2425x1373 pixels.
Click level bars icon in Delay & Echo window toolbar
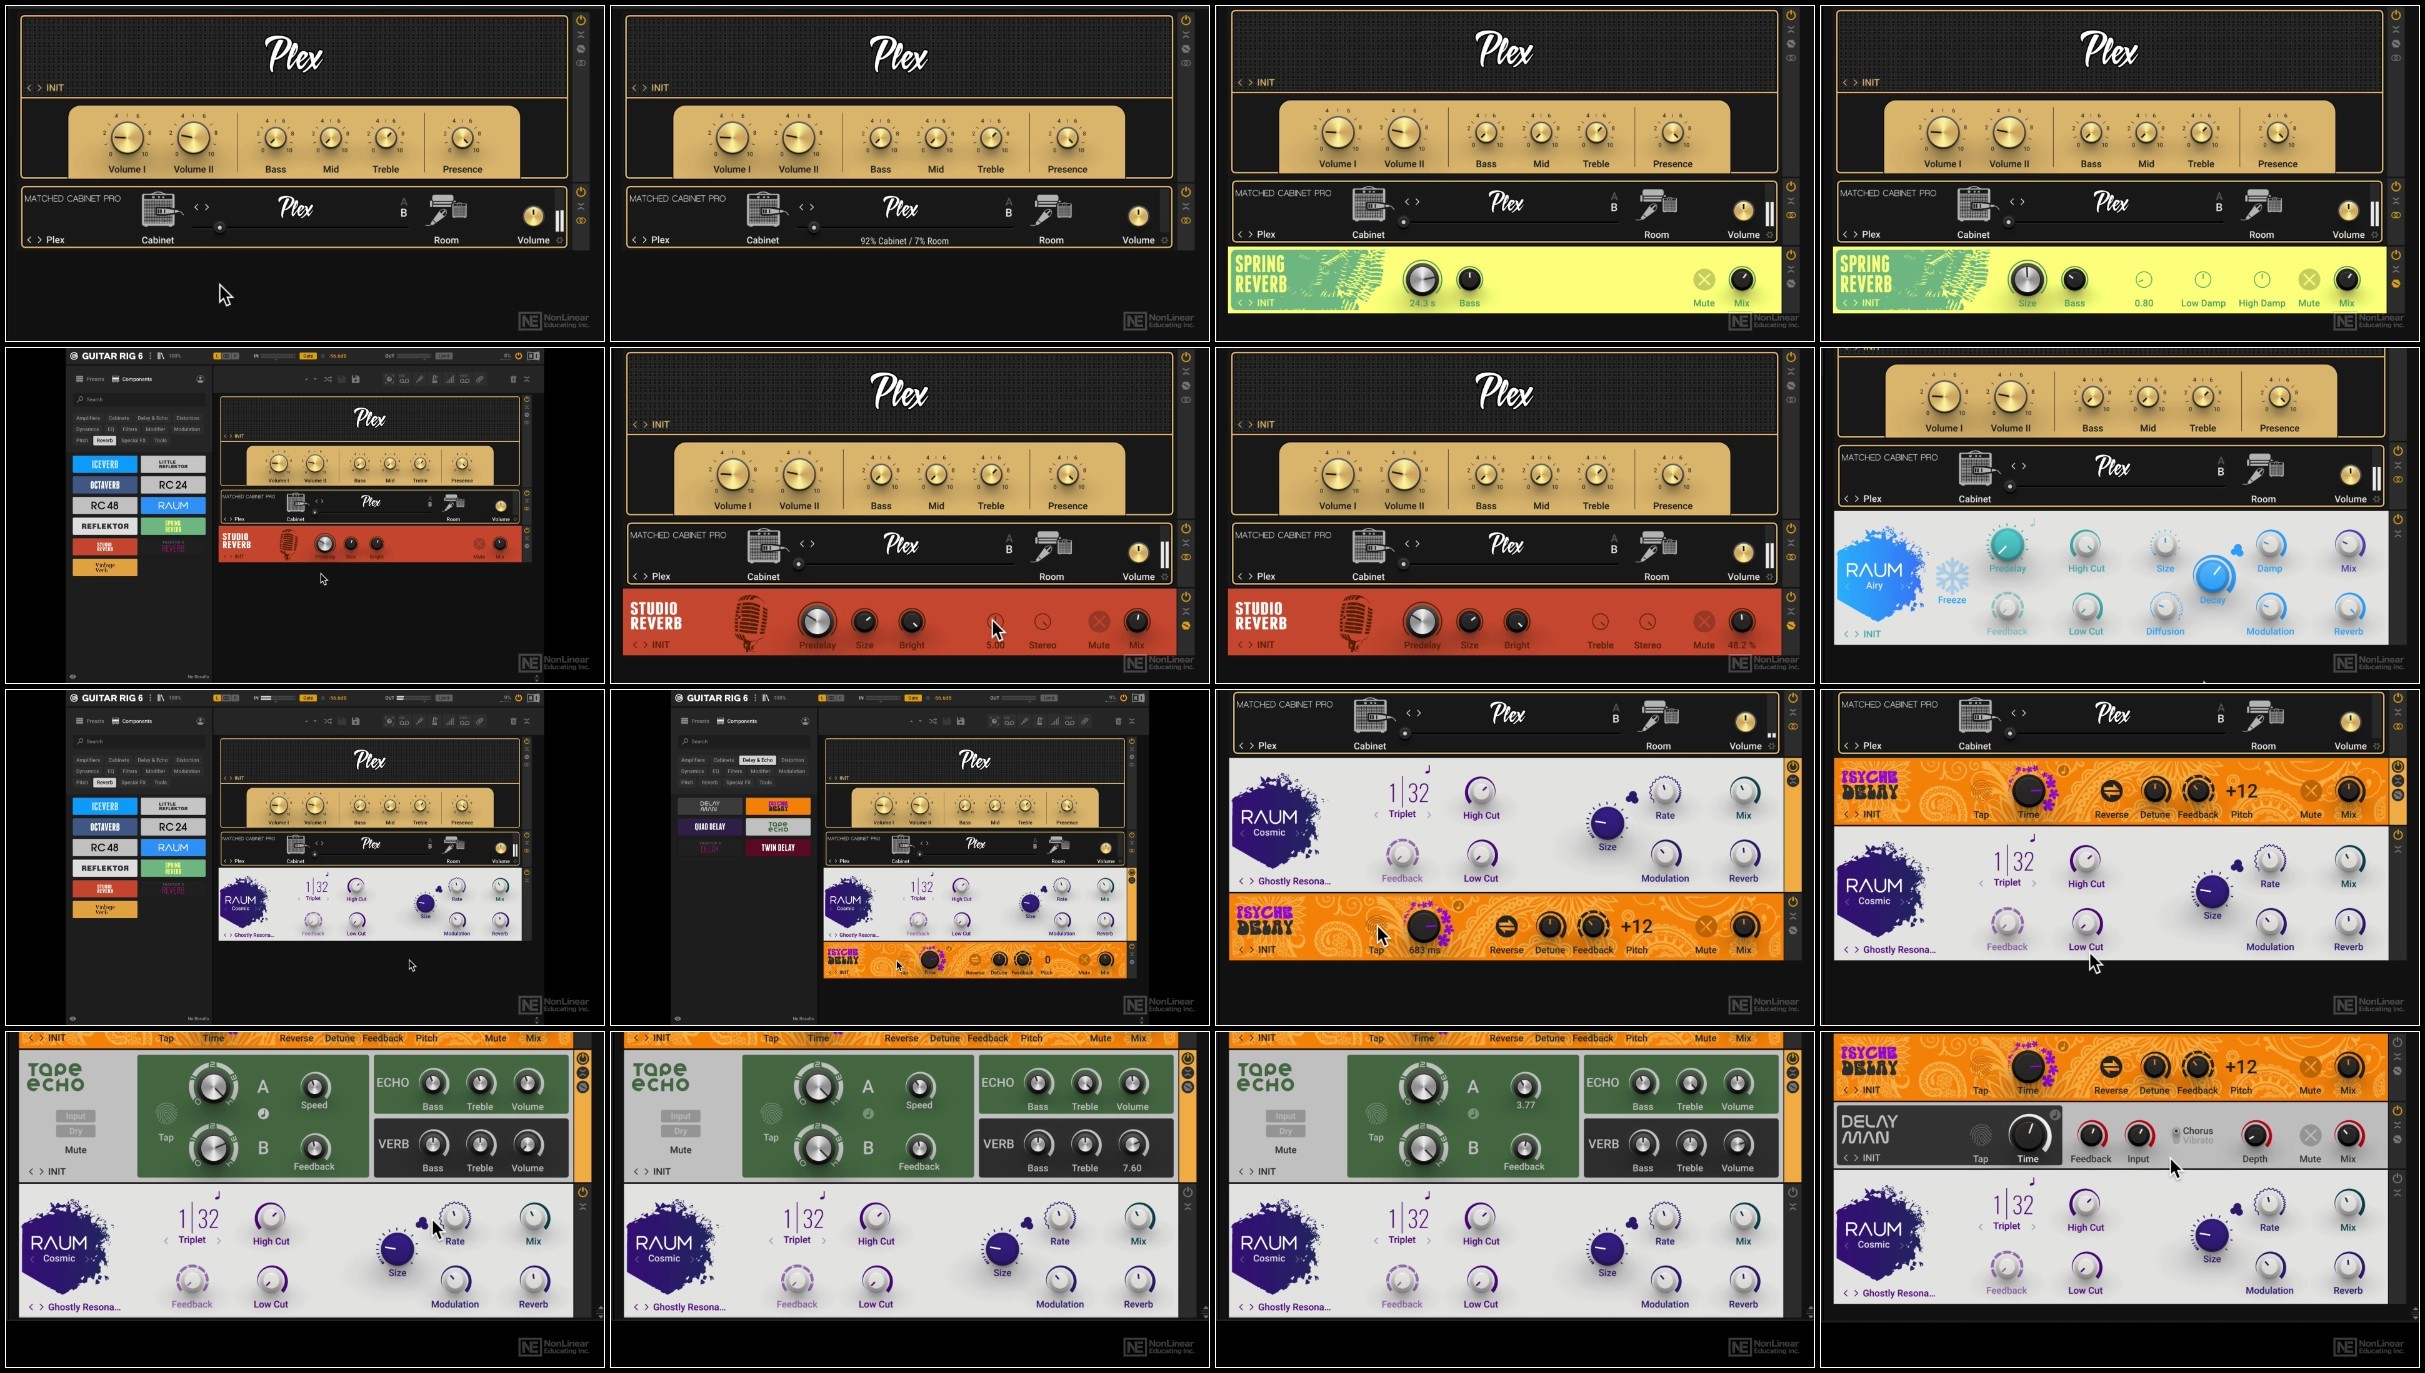pos(1055,721)
